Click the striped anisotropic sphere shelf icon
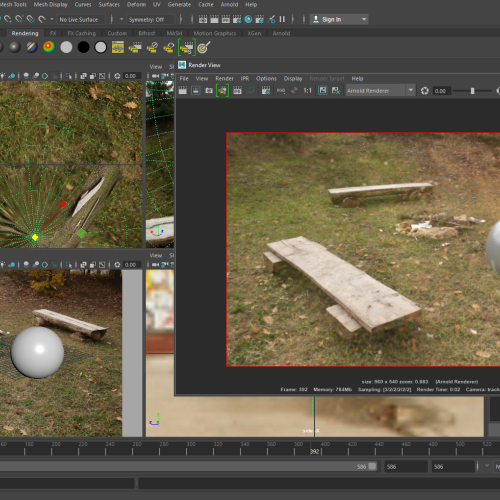Viewport: 500px width, 500px height. pyautogui.click(x=32, y=47)
